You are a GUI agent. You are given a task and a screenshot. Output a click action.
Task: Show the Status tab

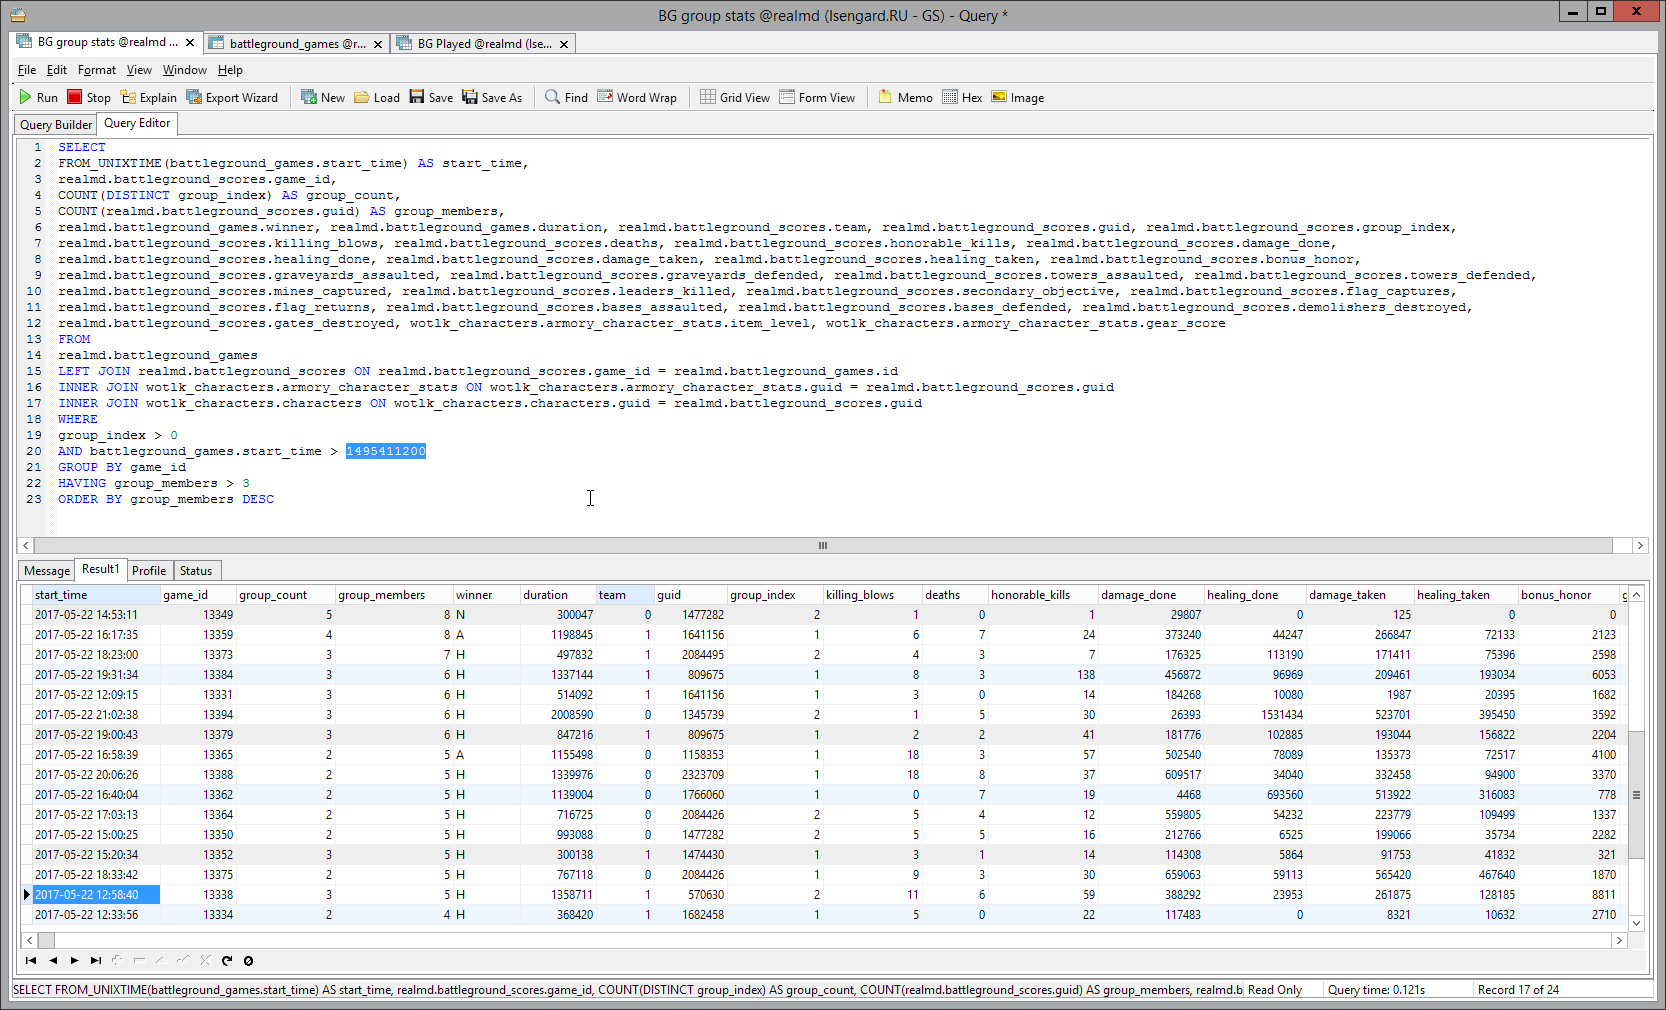(196, 570)
